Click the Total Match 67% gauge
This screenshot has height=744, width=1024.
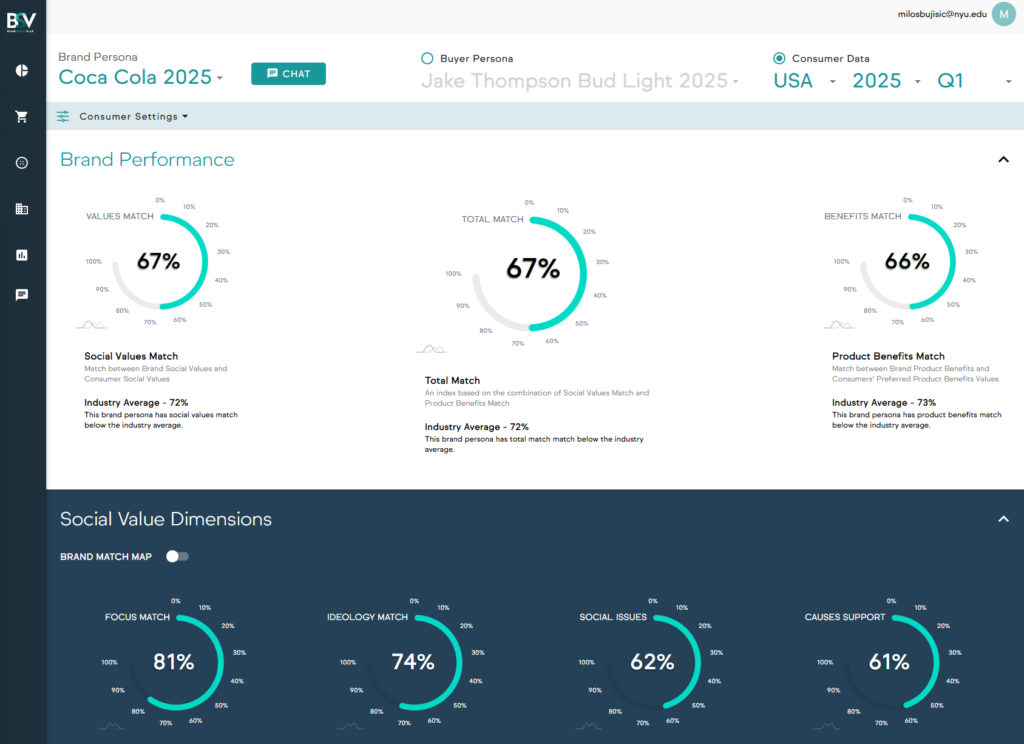click(x=532, y=269)
